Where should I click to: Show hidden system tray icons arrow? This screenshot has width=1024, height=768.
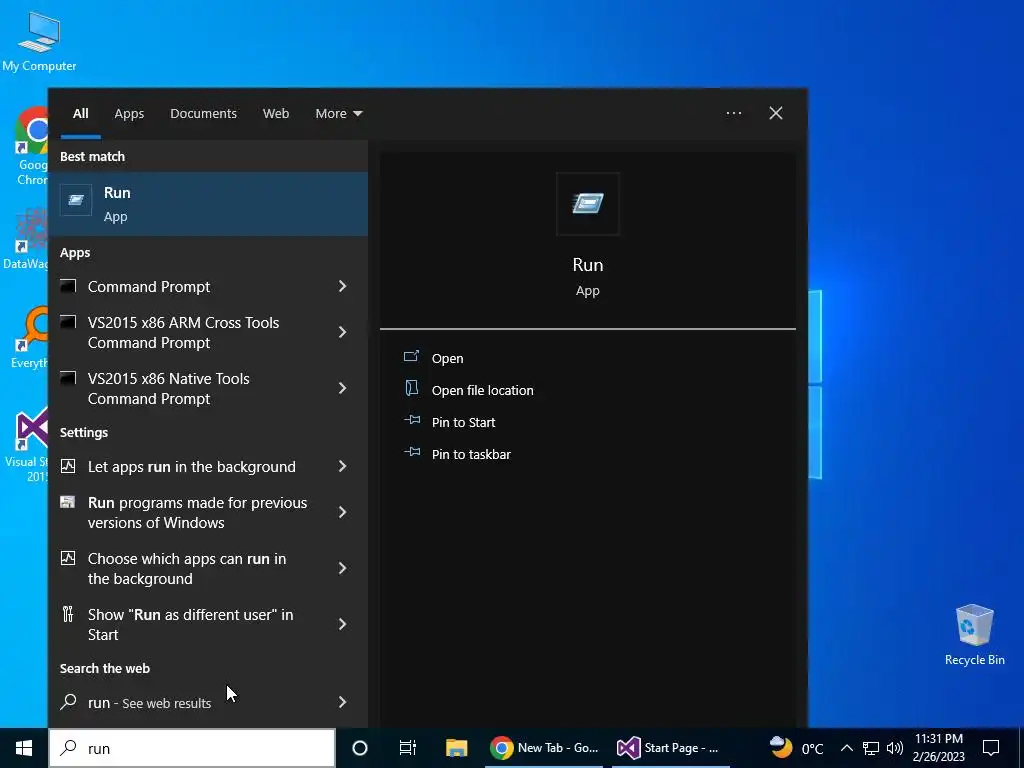(x=846, y=748)
